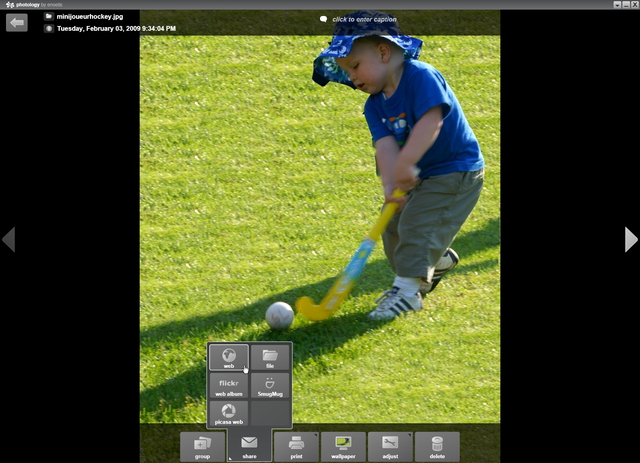Upload to Flickr web album
This screenshot has width=640, height=463.
pos(229,386)
